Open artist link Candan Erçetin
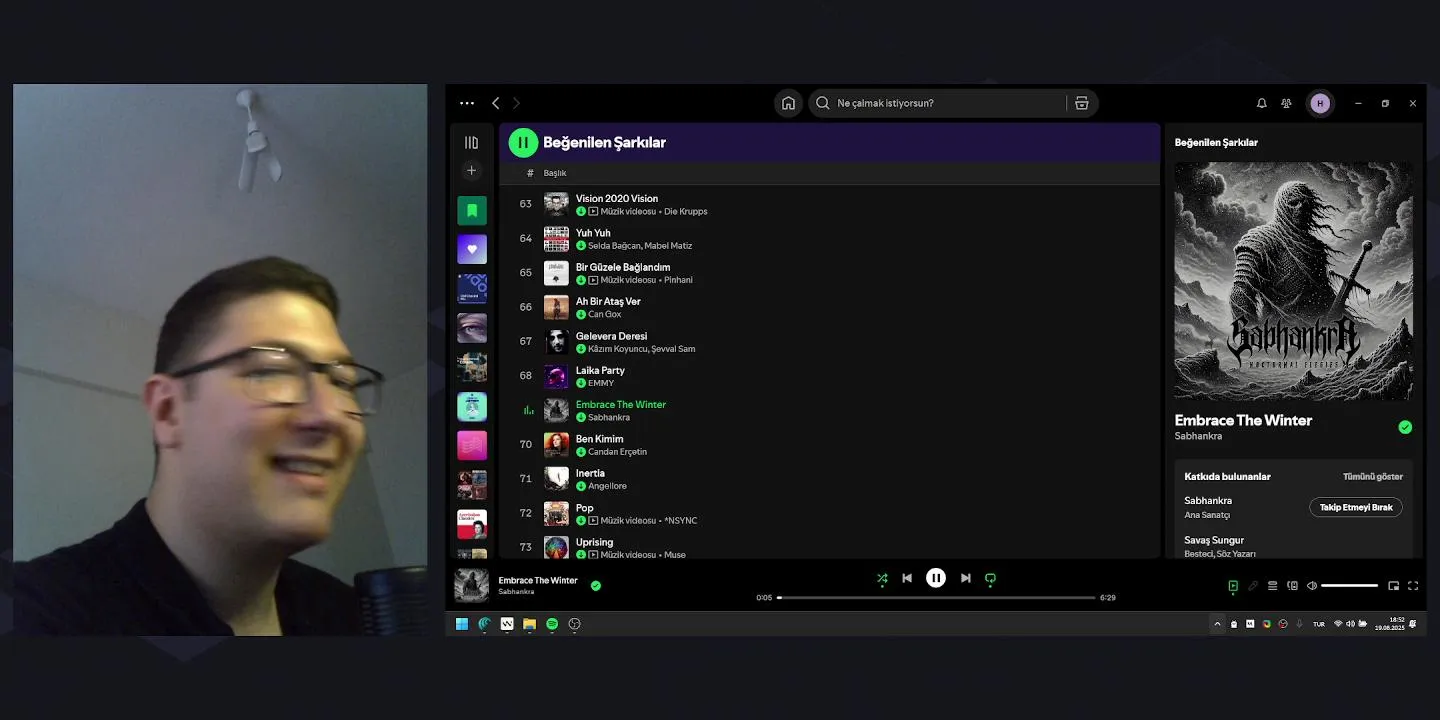Screen dimensions: 1440x720 pyautogui.click(x=617, y=452)
